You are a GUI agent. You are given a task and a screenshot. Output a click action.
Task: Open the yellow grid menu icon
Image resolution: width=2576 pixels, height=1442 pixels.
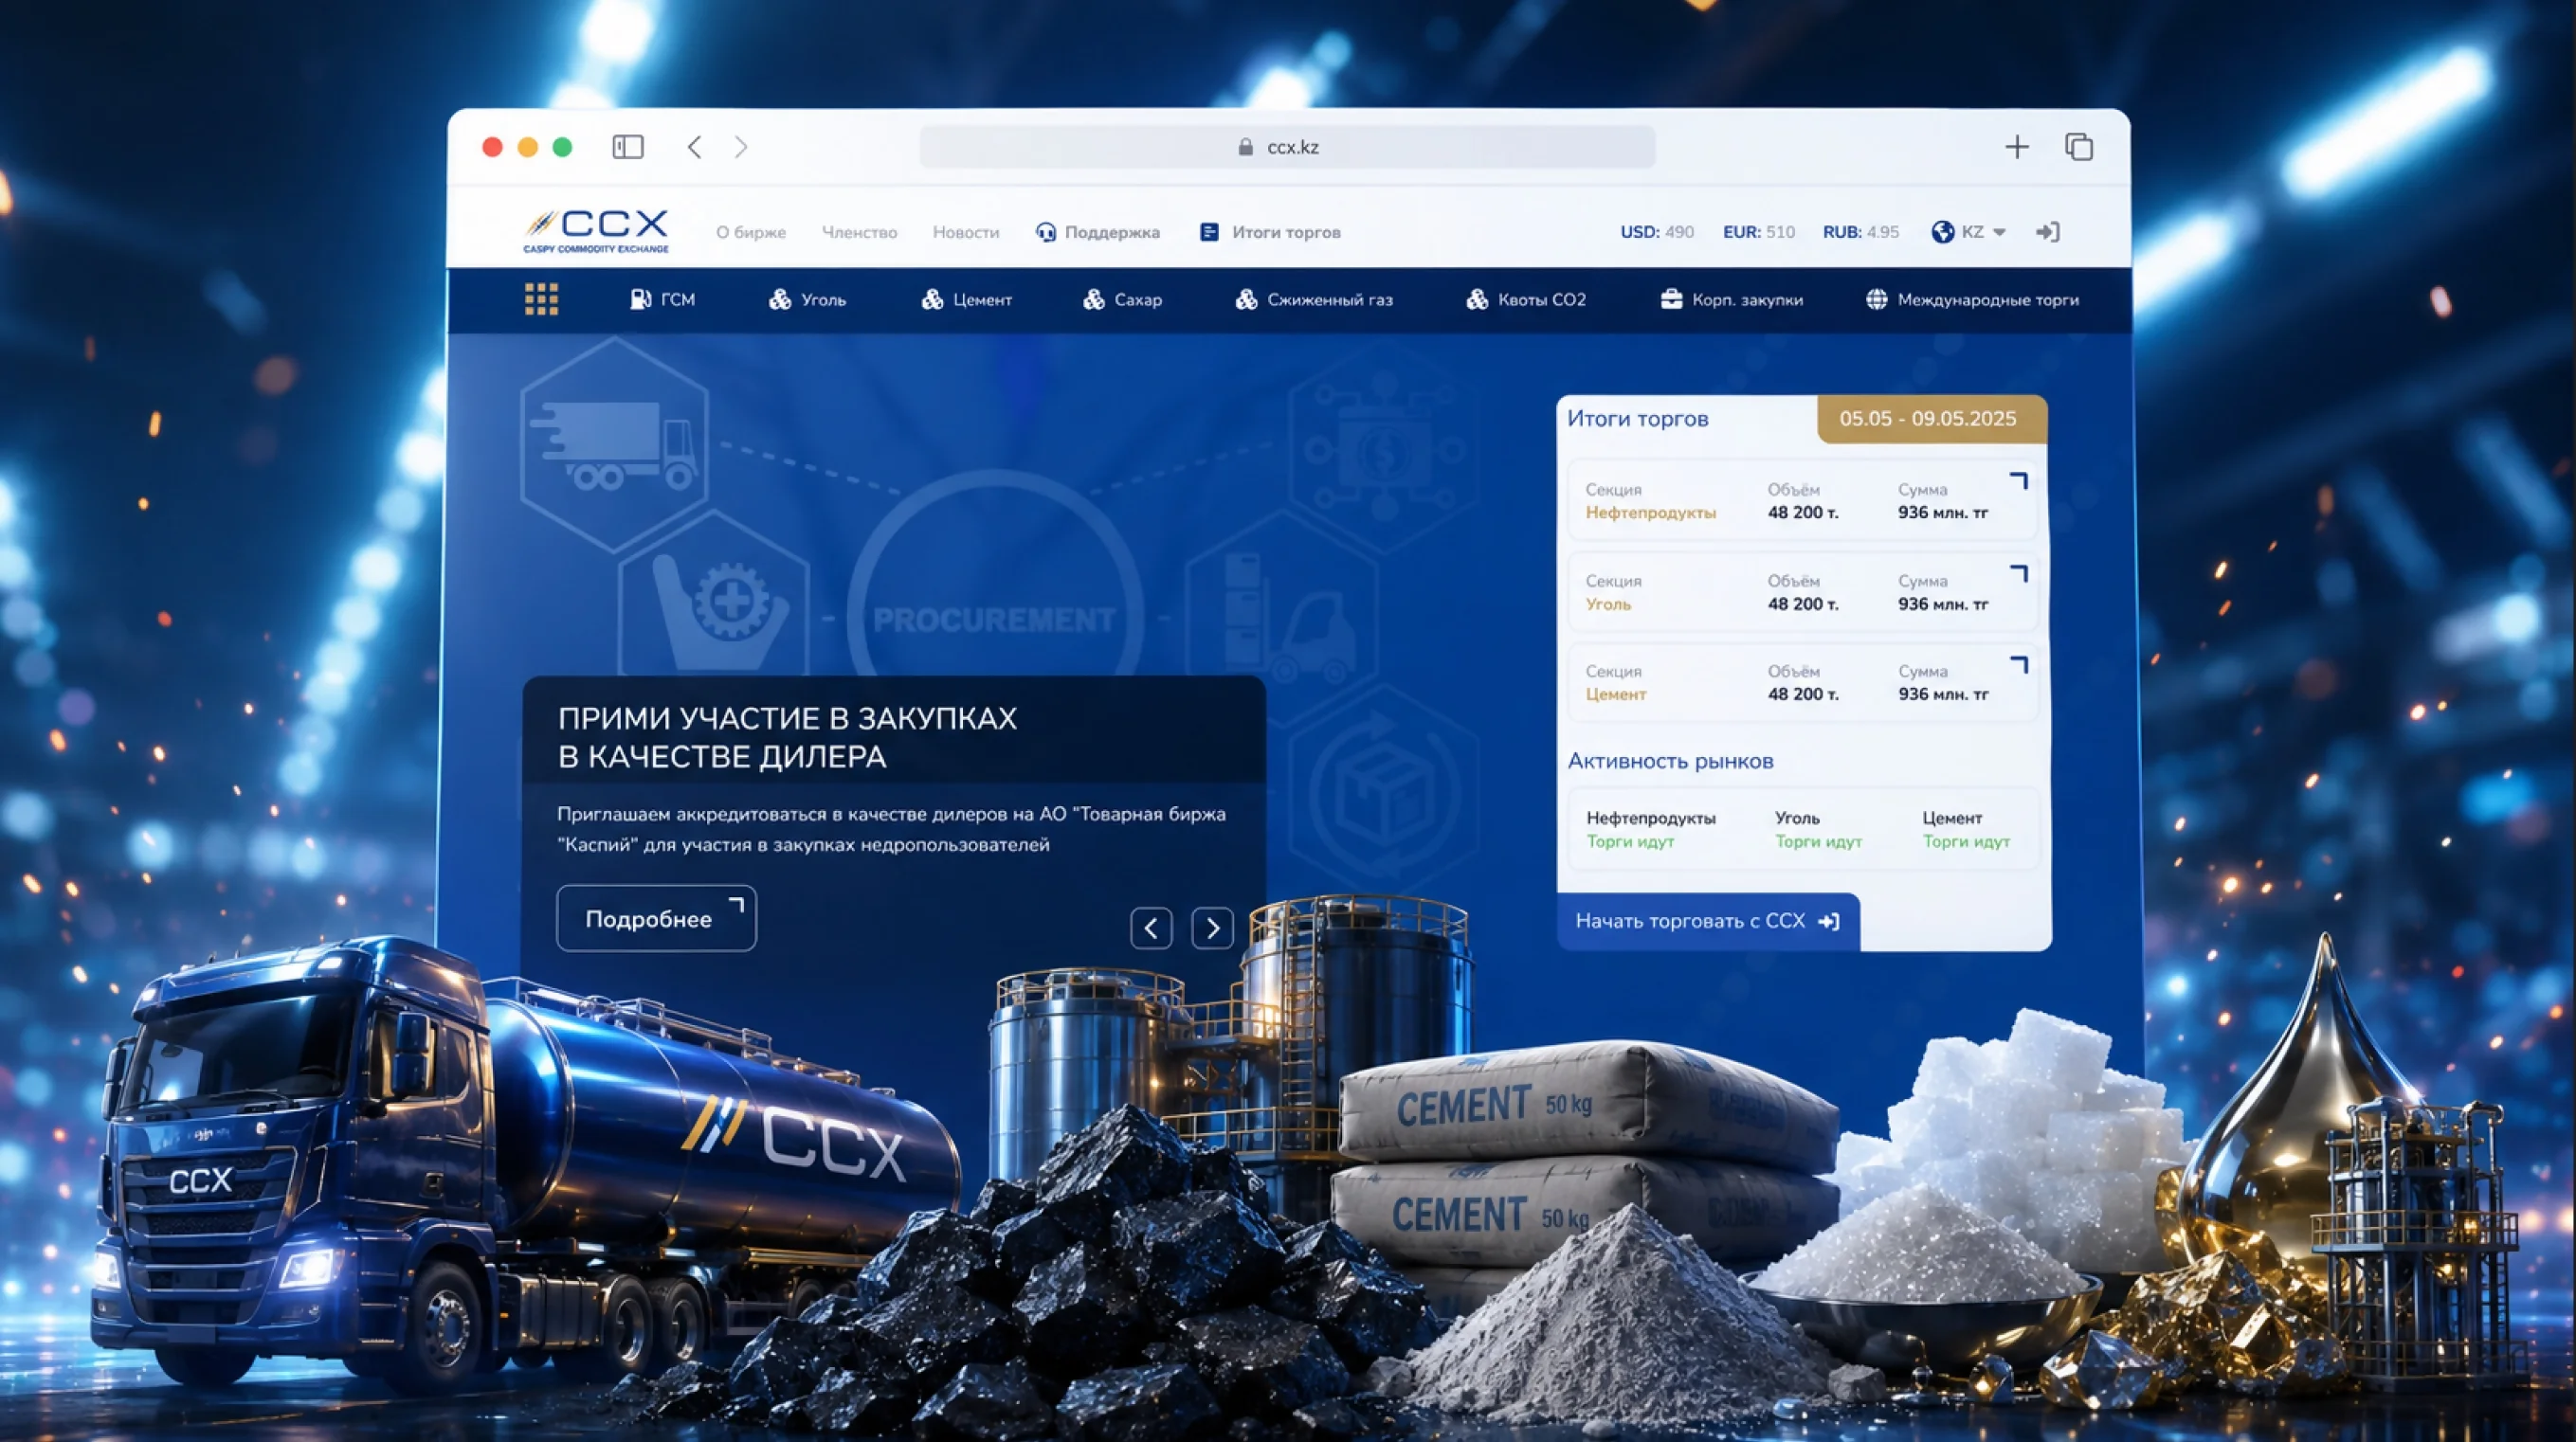(542, 299)
